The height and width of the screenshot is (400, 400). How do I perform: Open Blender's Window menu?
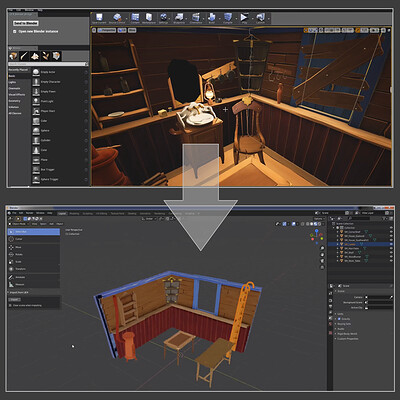click(40, 213)
